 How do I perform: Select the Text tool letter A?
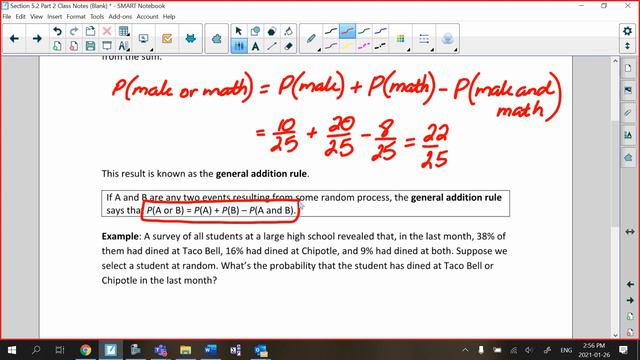pyautogui.click(x=256, y=46)
